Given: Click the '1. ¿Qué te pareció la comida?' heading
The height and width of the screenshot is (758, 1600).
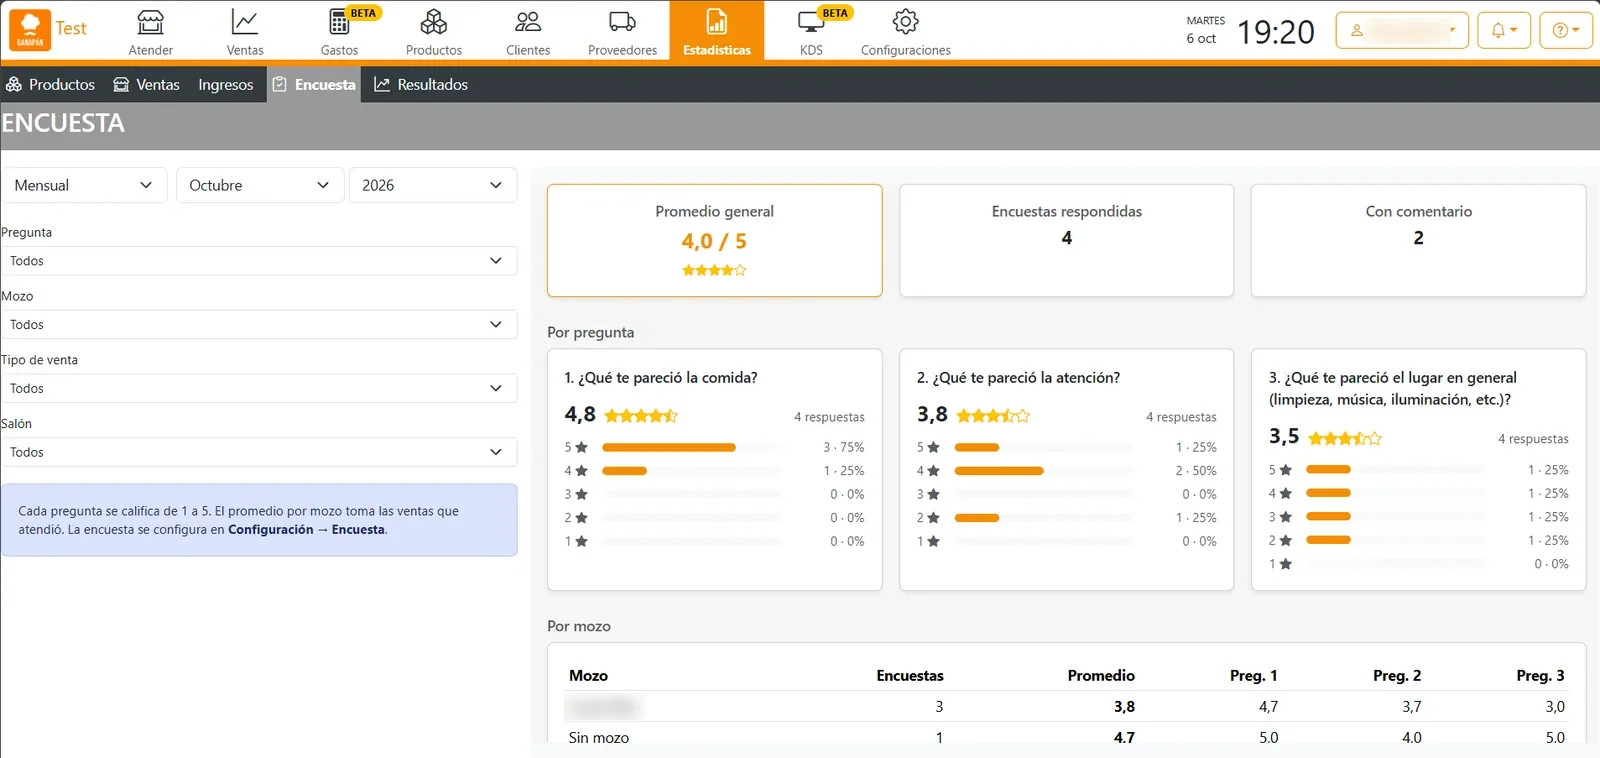Looking at the screenshot, I should coord(661,378).
